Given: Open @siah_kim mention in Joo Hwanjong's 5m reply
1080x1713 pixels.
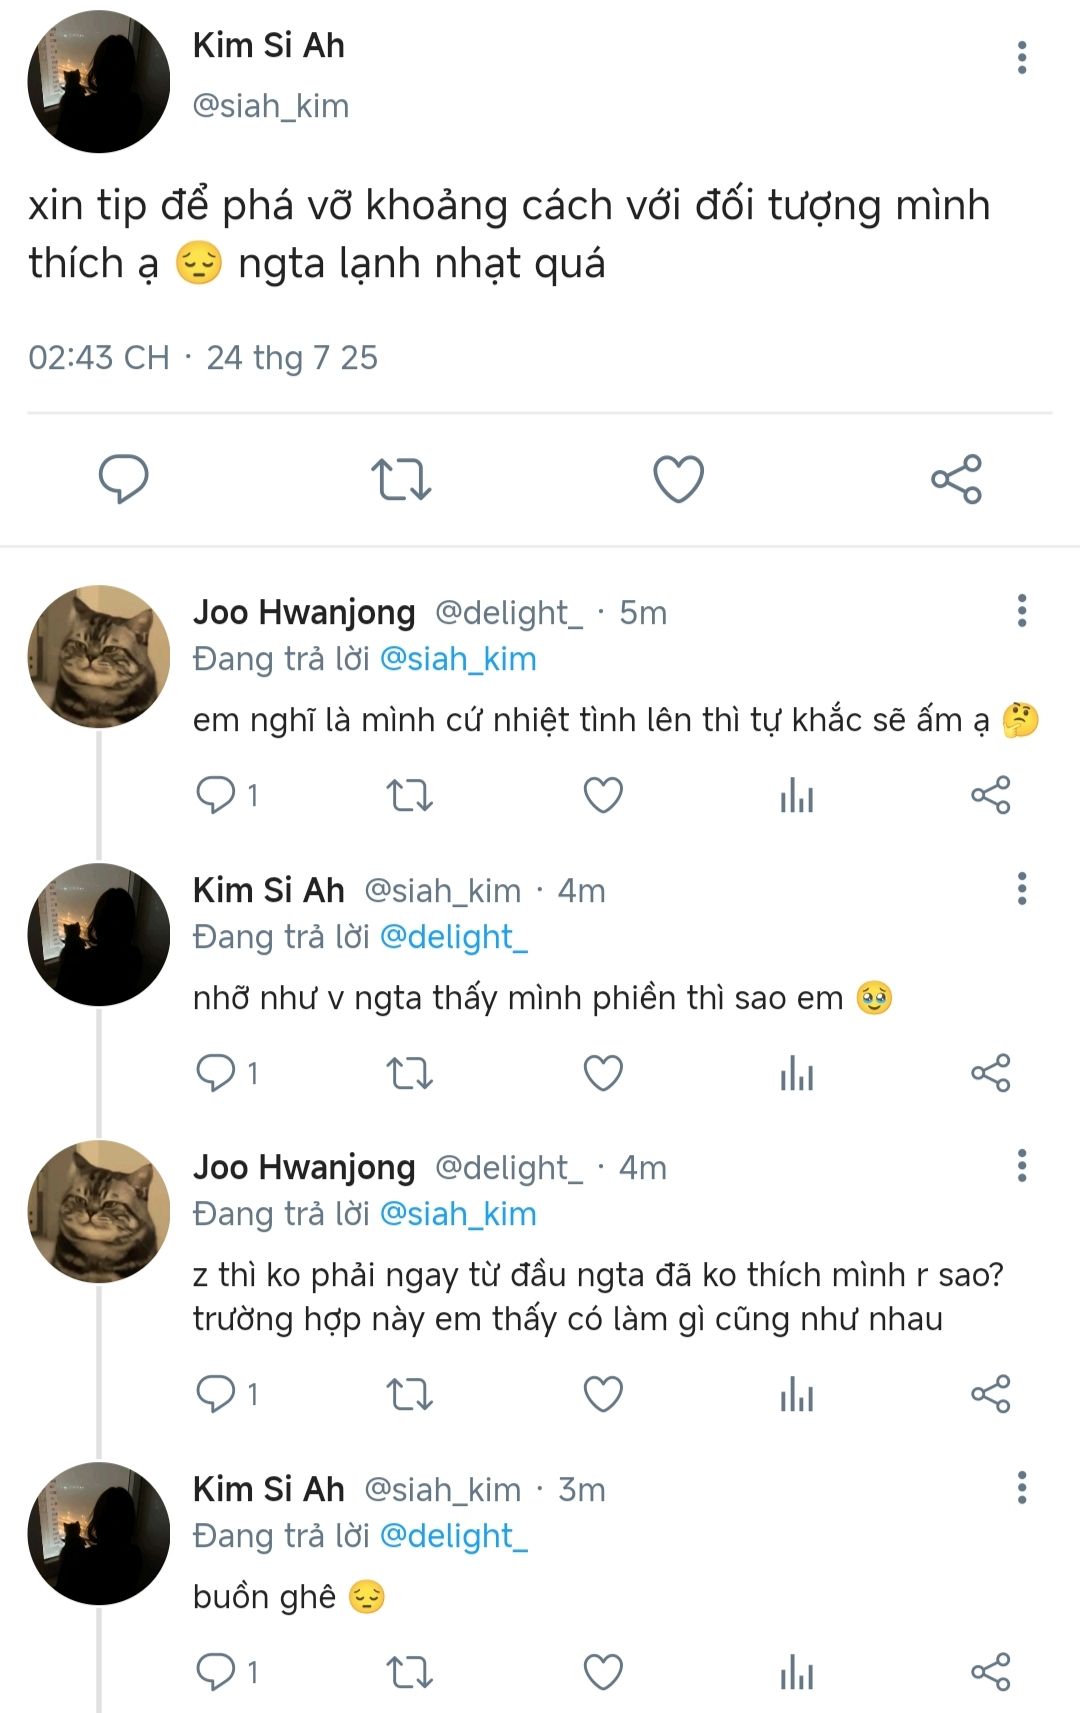Looking at the screenshot, I should tap(458, 659).
